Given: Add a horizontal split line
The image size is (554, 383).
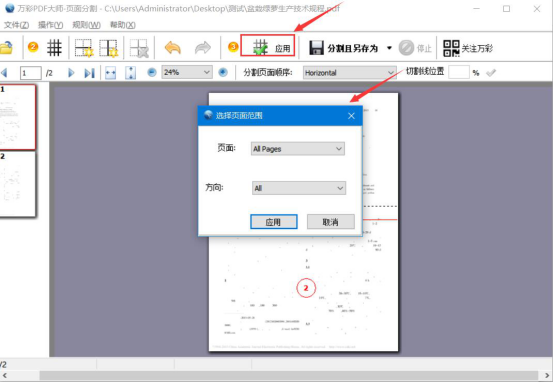Looking at the screenshot, I should 84,48.
